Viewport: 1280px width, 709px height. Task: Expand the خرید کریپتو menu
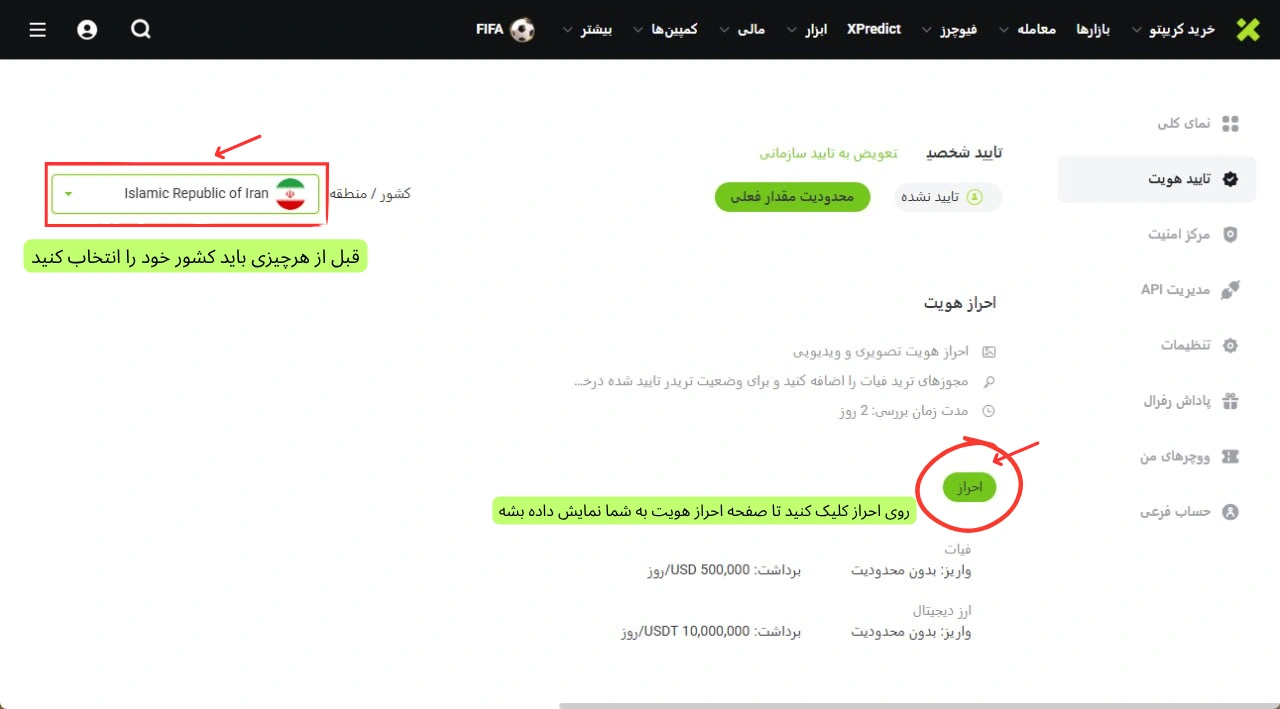coord(1172,30)
